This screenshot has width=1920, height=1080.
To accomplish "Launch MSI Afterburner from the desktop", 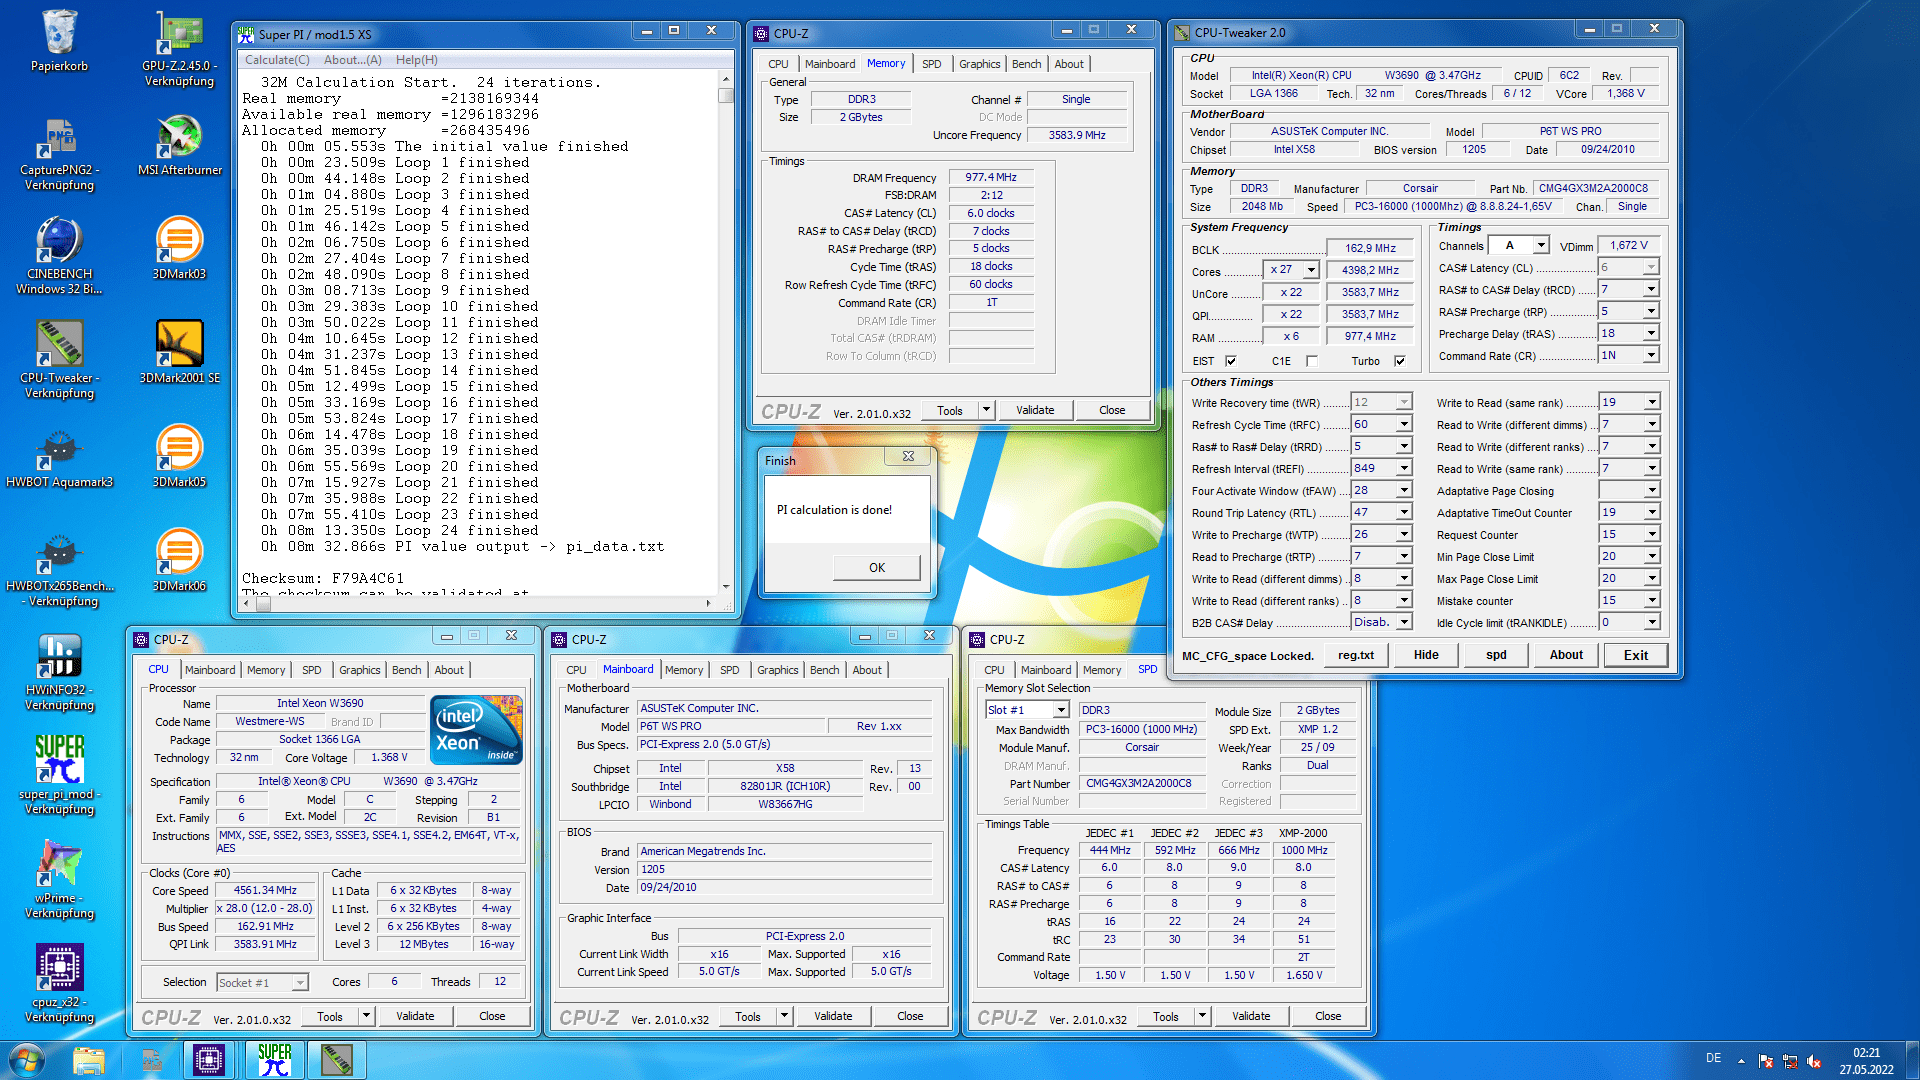I will click(x=179, y=144).
